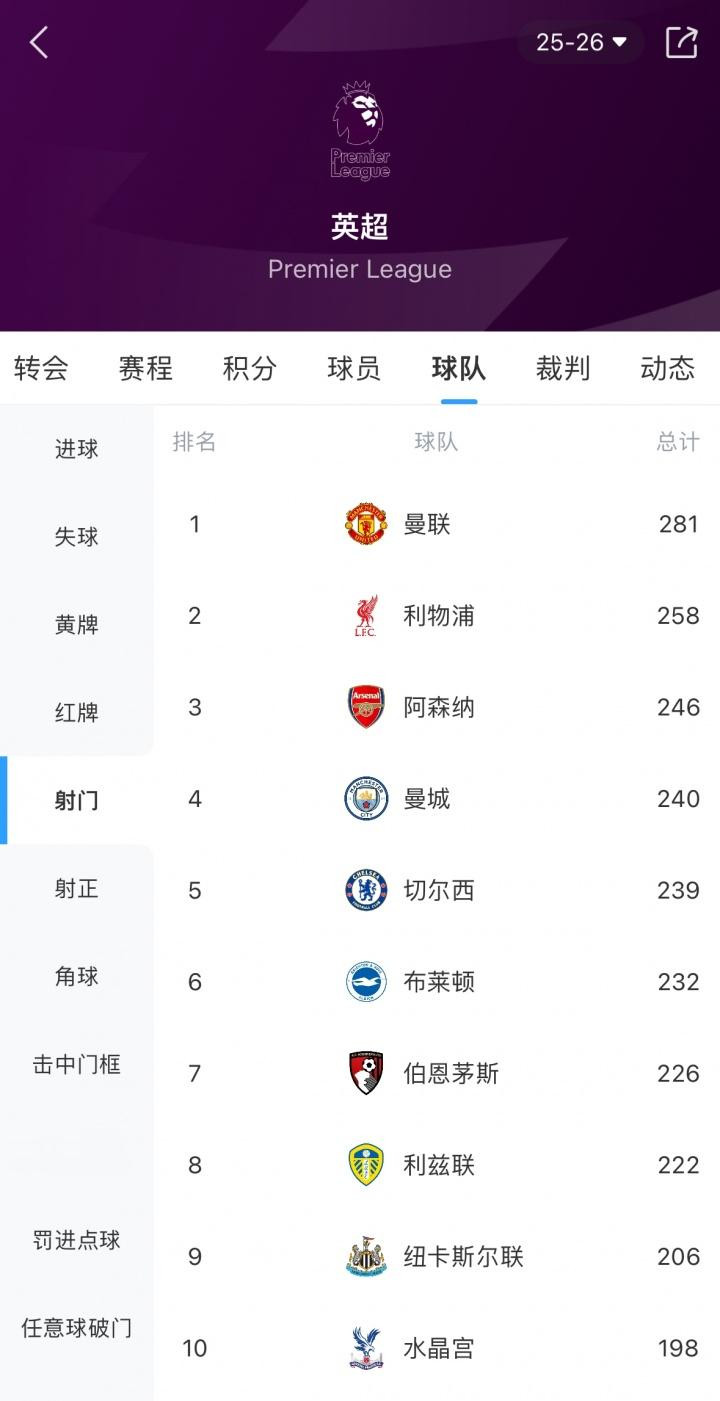Tap the Chelsea club crest
The width and height of the screenshot is (720, 1401).
click(366, 890)
